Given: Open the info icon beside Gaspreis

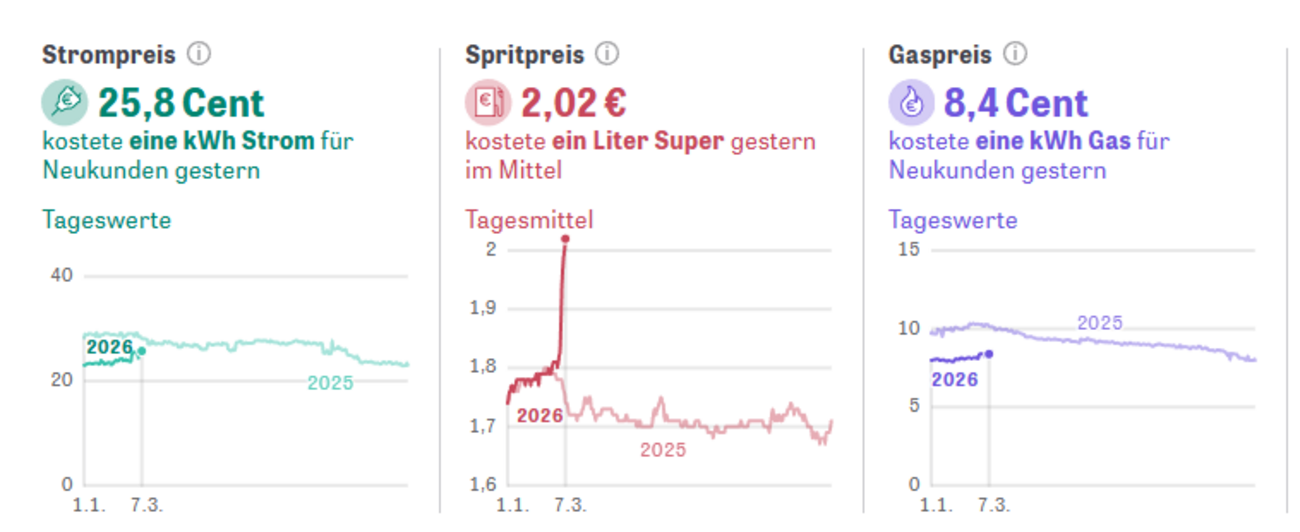Looking at the screenshot, I should (x=1015, y=53).
